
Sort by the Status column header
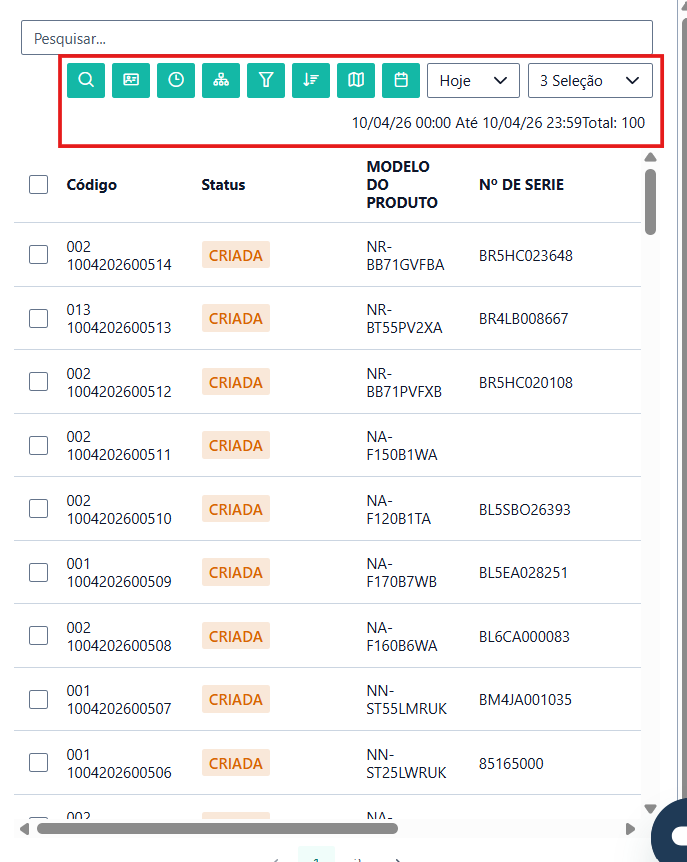tap(223, 185)
